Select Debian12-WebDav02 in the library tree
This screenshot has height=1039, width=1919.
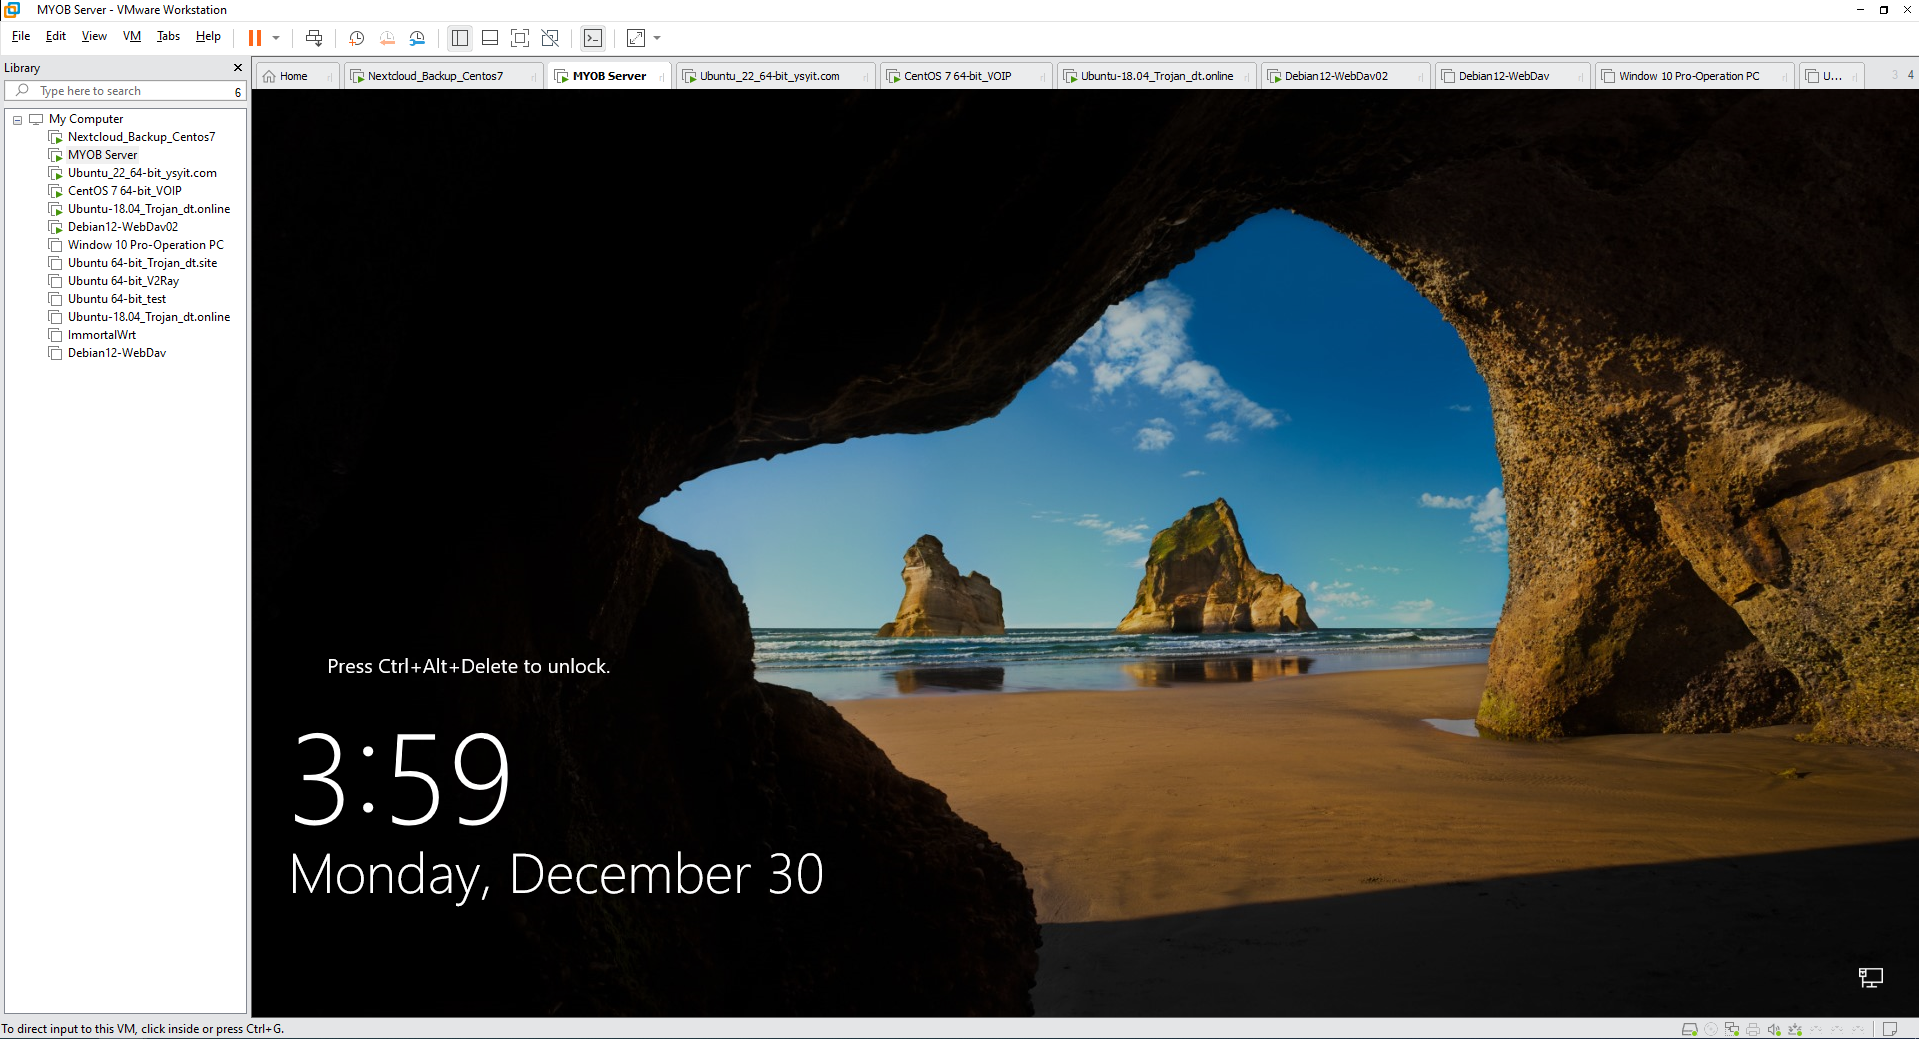point(123,227)
